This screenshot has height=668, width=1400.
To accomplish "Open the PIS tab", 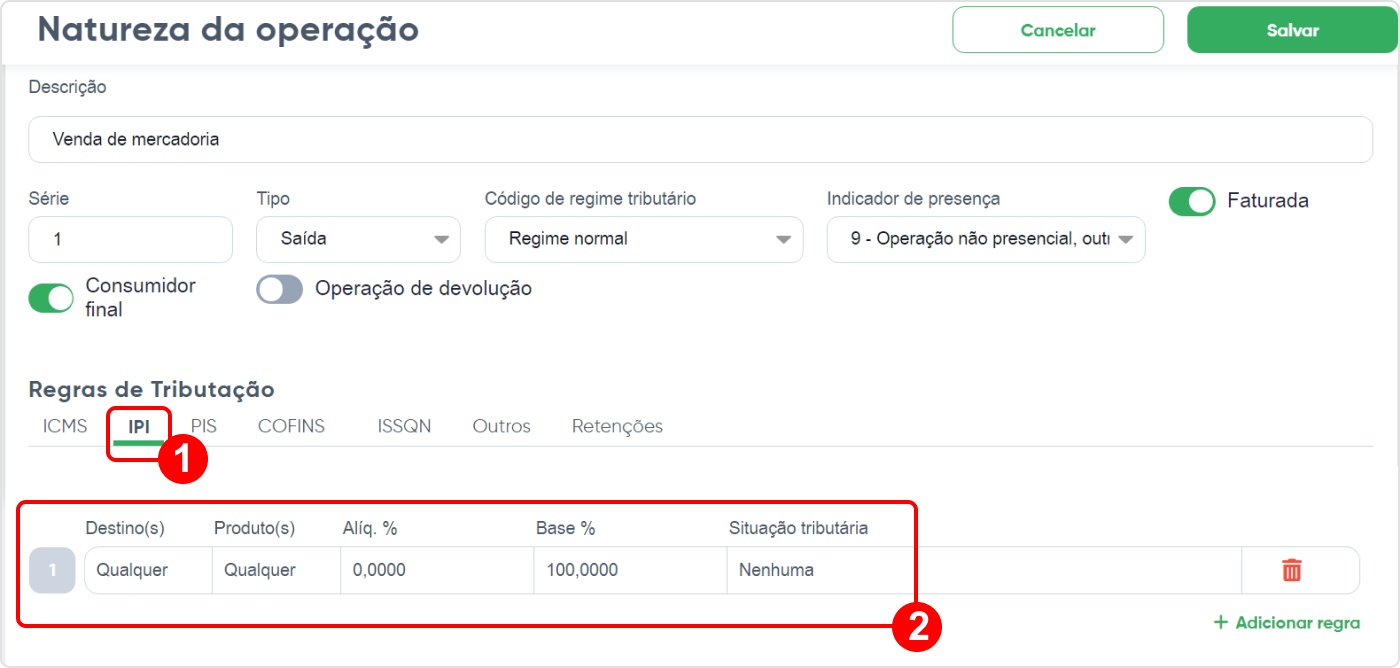I will point(204,426).
